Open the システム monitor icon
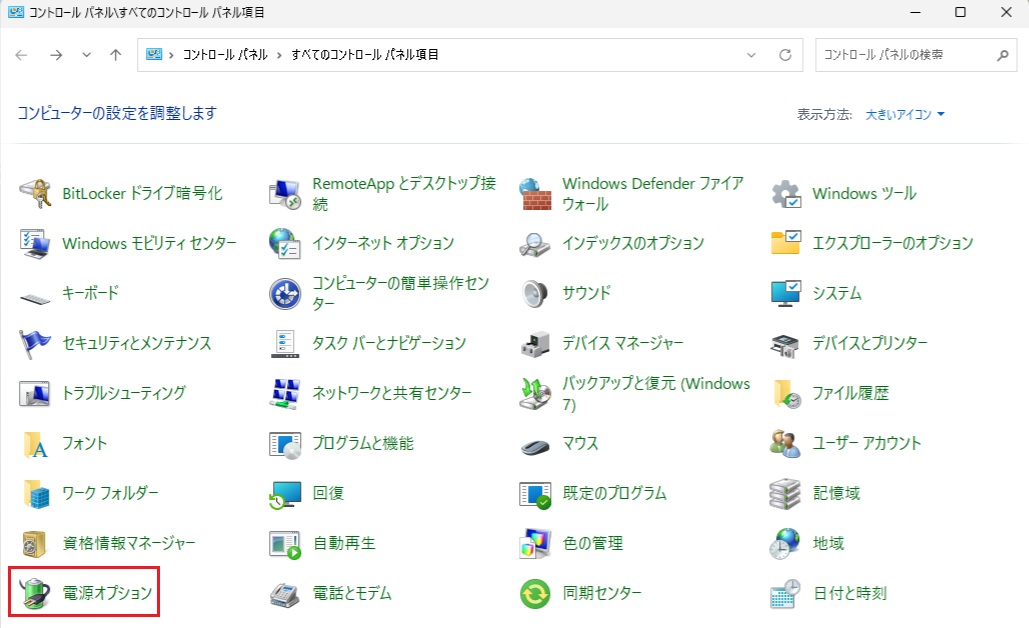The image size is (1029, 628). 786,293
